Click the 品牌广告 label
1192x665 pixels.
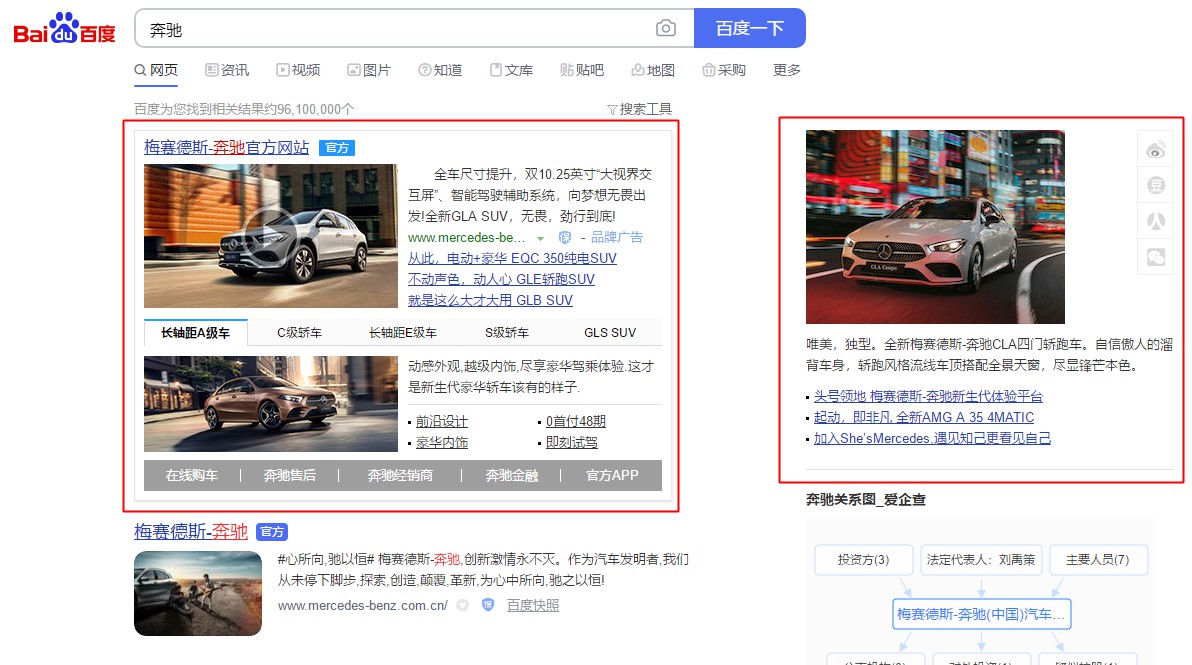[x=617, y=238]
